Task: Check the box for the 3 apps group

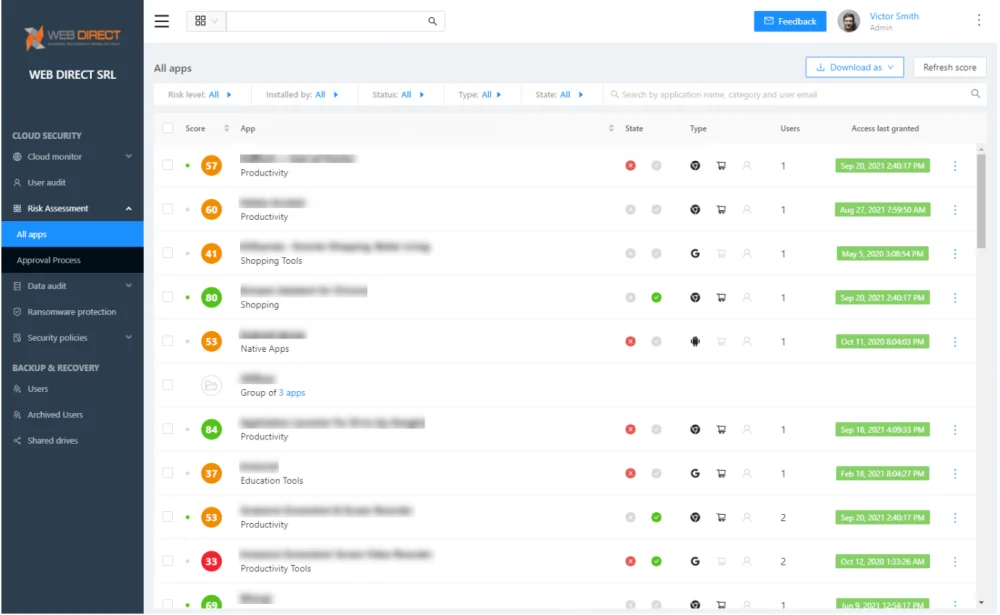Action: coord(168,385)
